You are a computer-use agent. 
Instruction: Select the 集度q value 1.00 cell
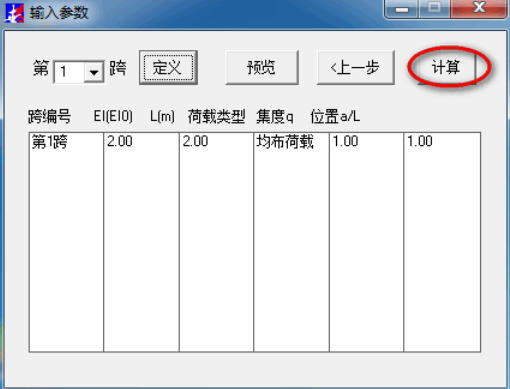(x=346, y=141)
